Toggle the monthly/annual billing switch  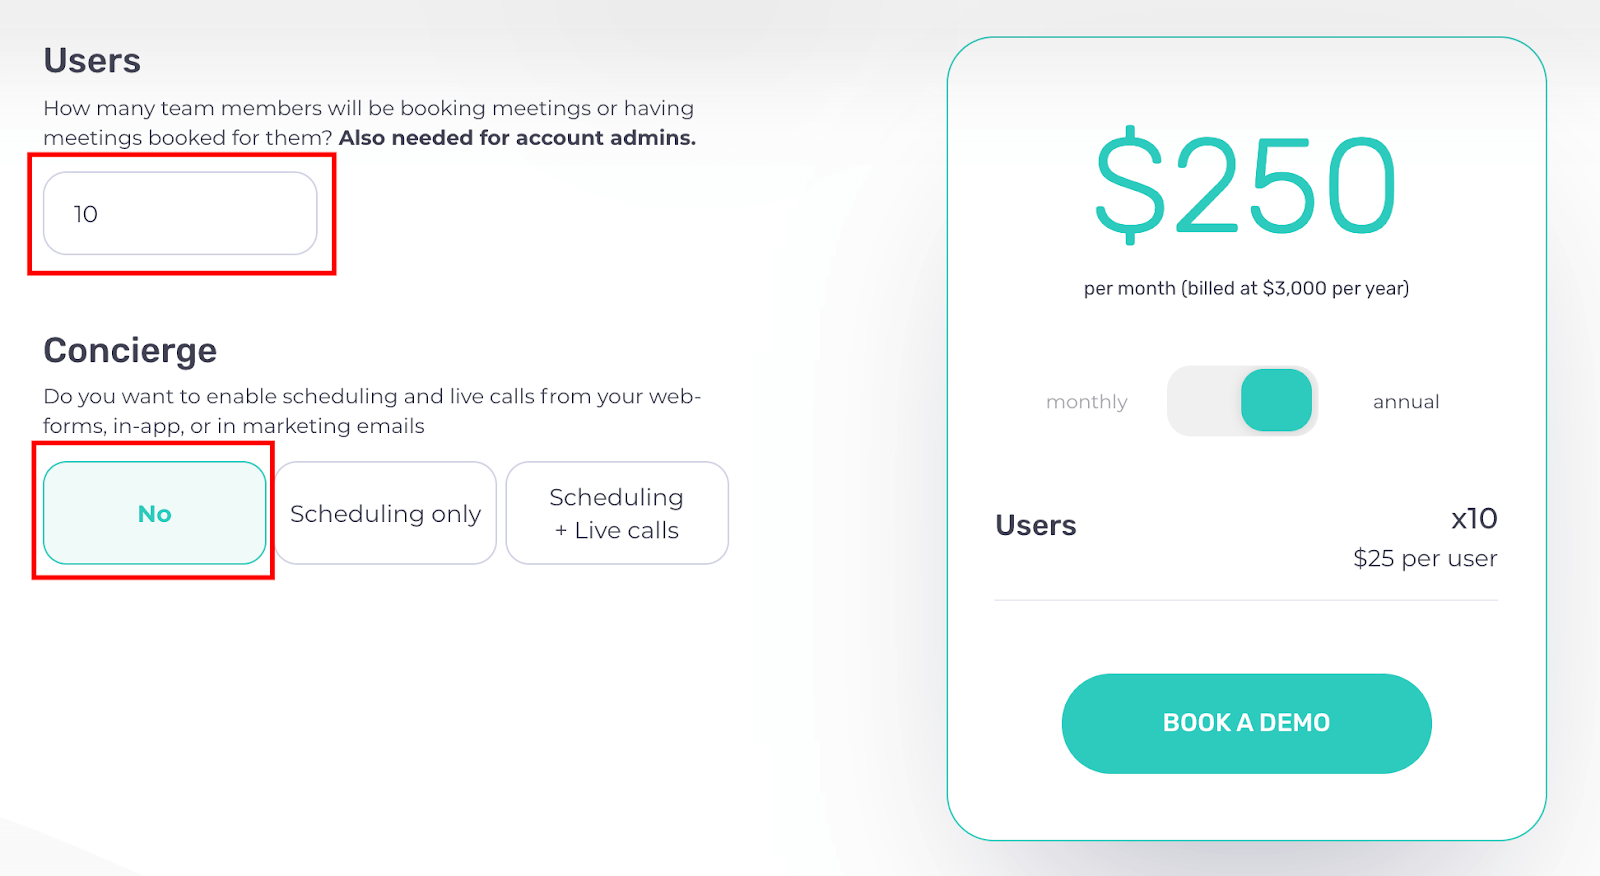(x=1242, y=401)
